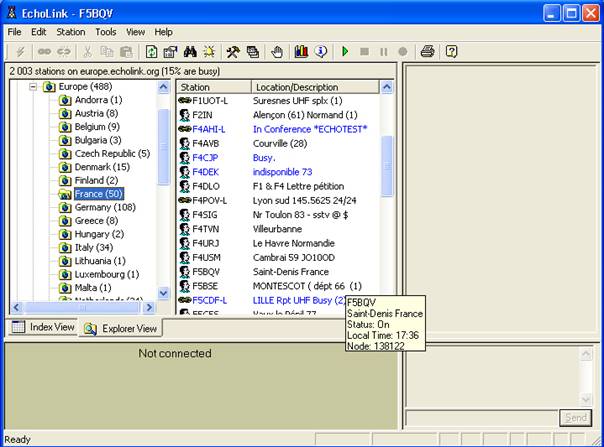Click the disabled Send button
This screenshot has height=447, width=604.
pos(575,418)
